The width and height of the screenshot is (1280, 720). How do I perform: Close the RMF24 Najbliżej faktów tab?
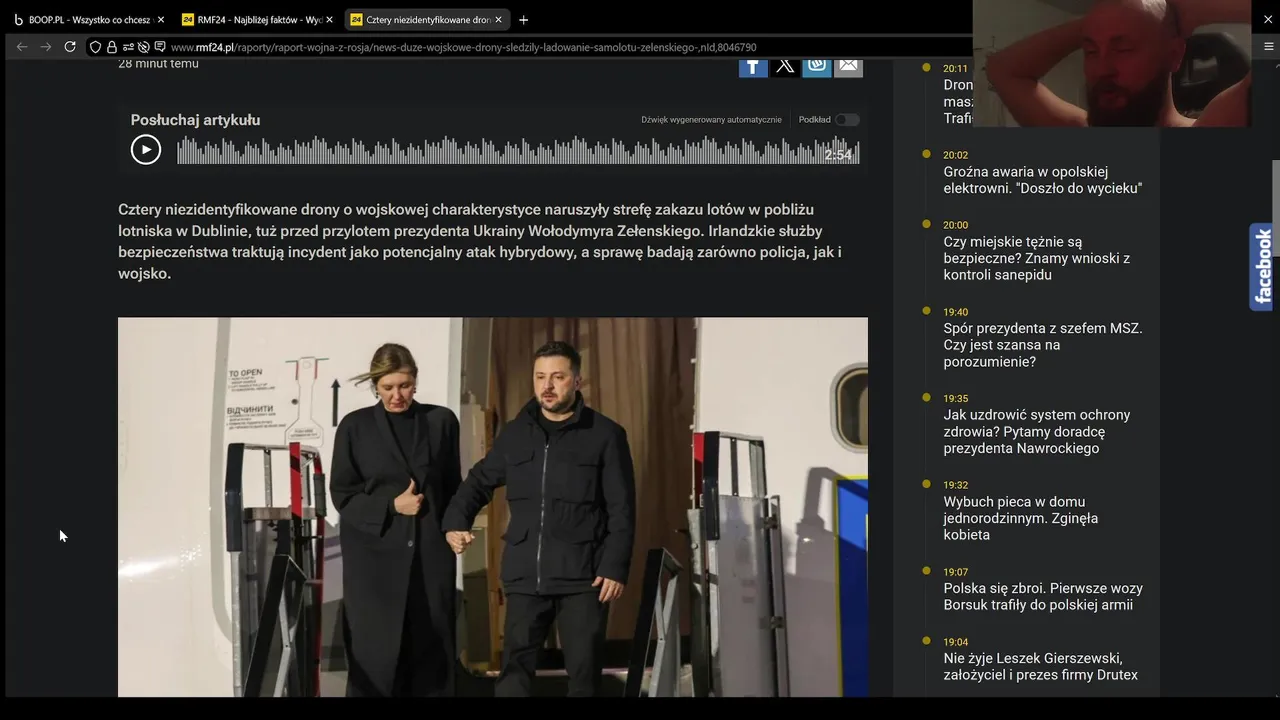click(x=329, y=20)
